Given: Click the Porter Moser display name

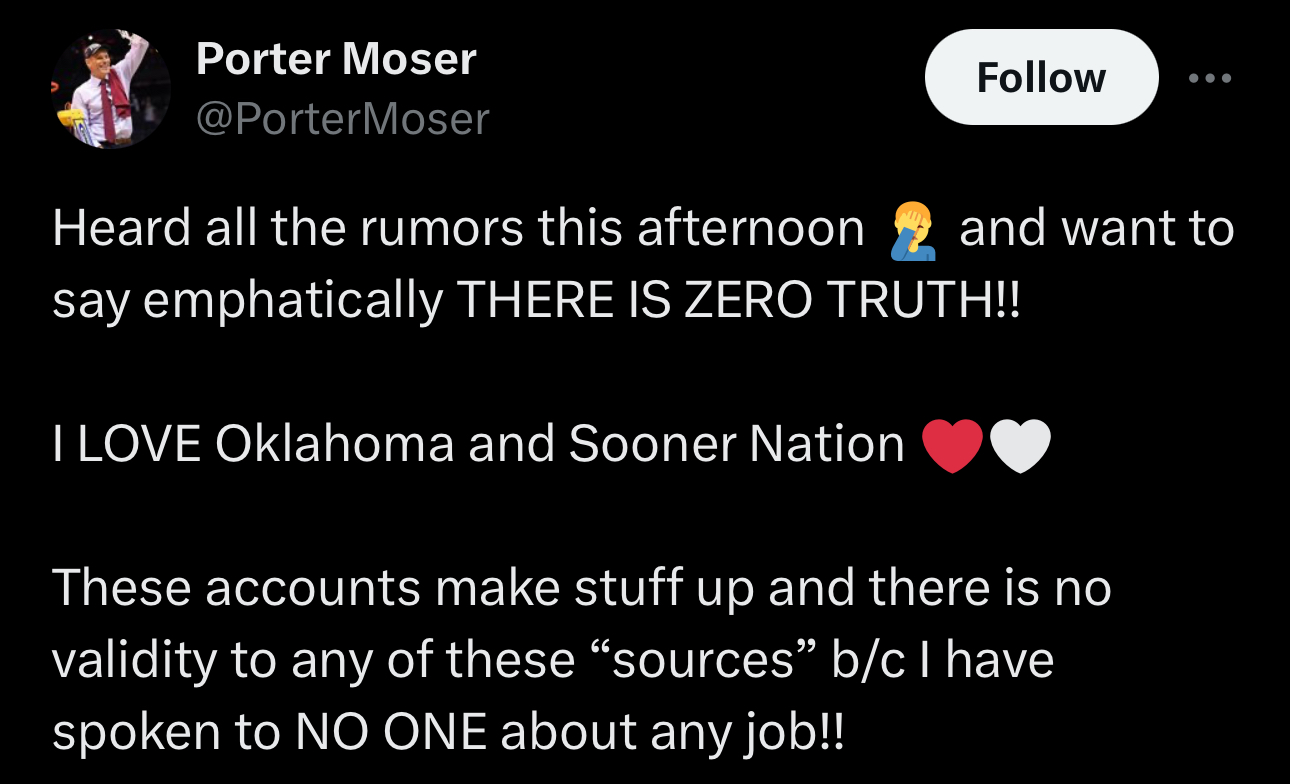Looking at the screenshot, I should click(336, 59).
